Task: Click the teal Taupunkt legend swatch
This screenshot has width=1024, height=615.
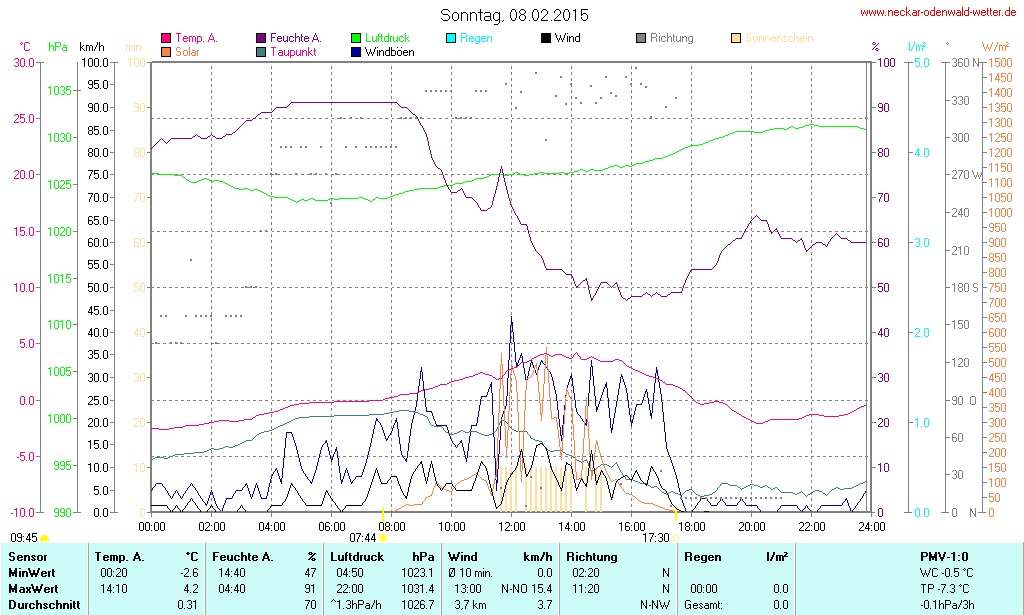Action: [x=262, y=51]
